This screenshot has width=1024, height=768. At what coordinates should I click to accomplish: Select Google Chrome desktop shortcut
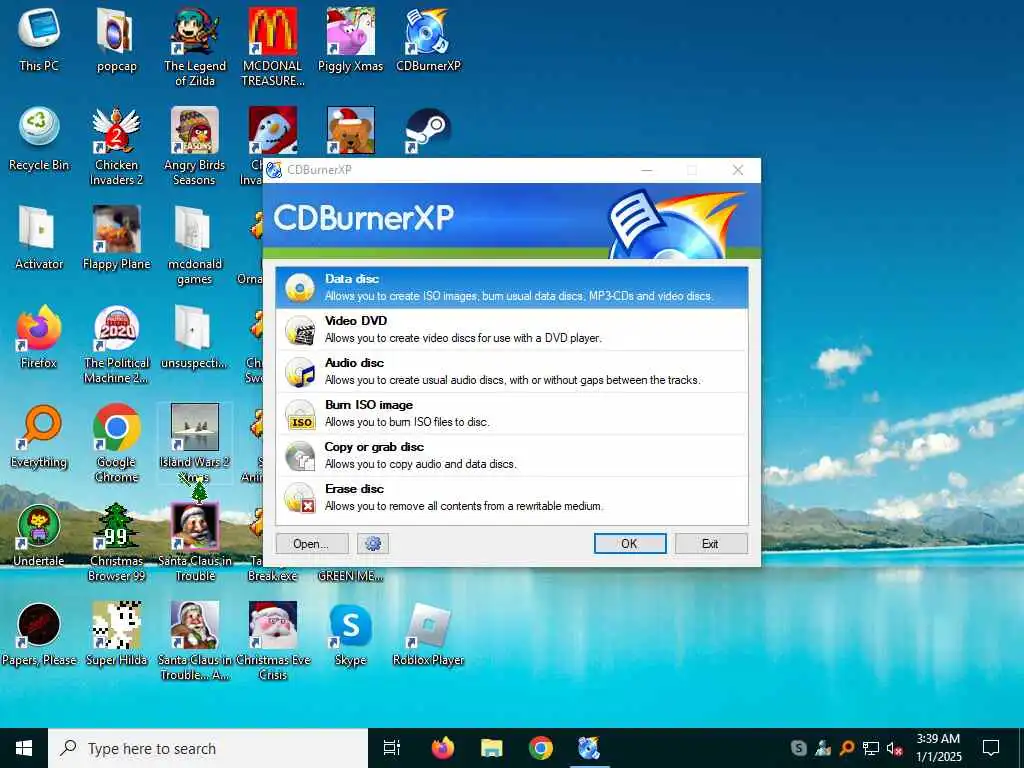(116, 443)
